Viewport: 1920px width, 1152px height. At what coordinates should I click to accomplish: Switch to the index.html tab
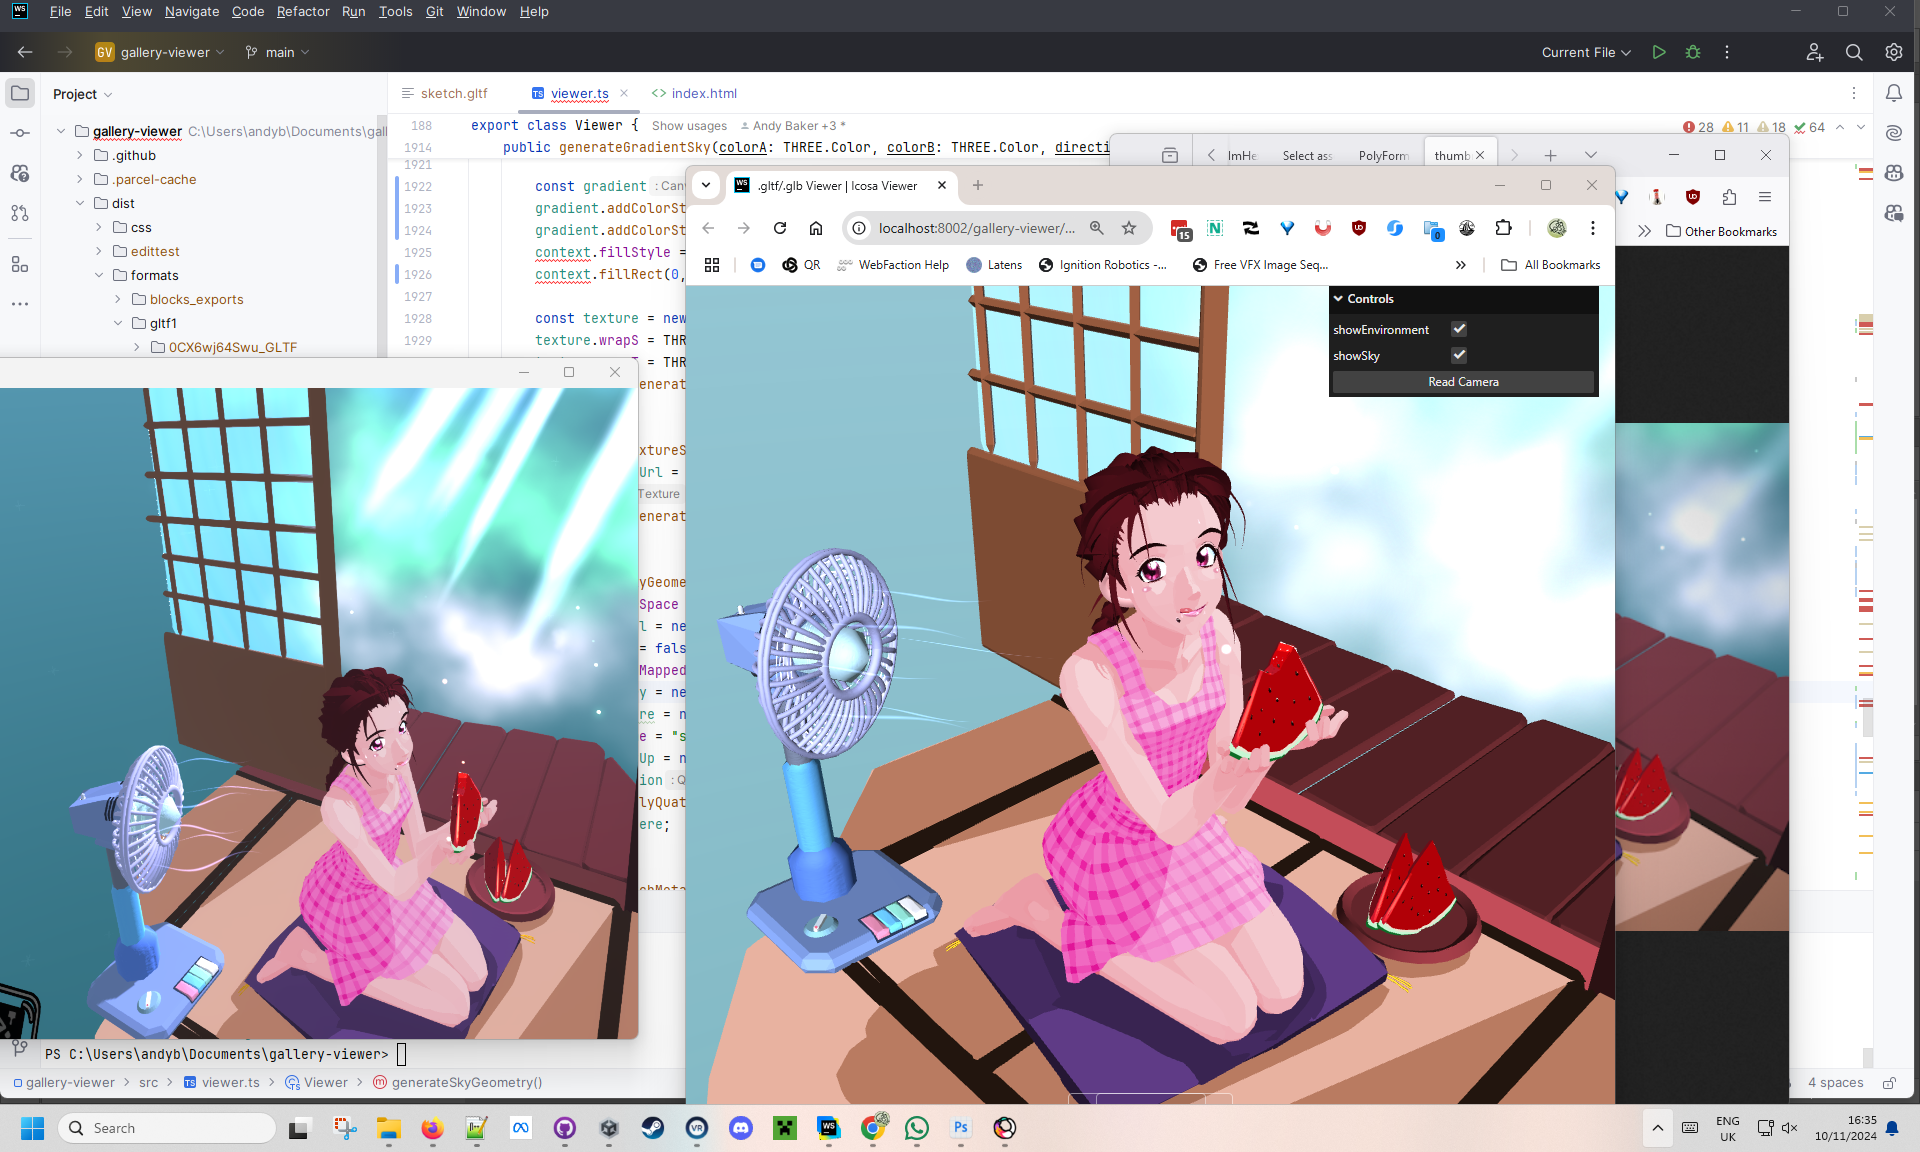[703, 93]
